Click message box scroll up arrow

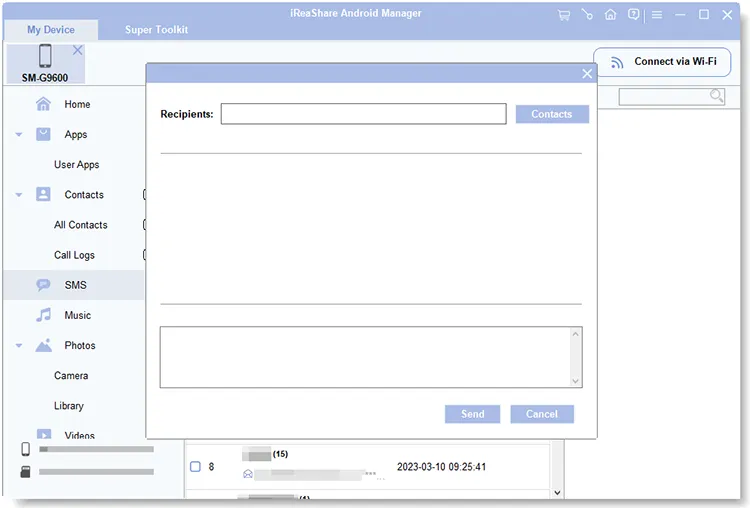coord(575,334)
